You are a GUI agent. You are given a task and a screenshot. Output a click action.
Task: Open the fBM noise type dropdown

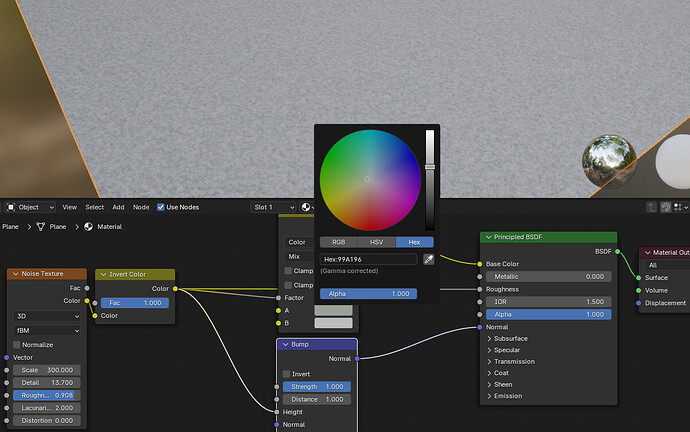[x=47, y=330]
